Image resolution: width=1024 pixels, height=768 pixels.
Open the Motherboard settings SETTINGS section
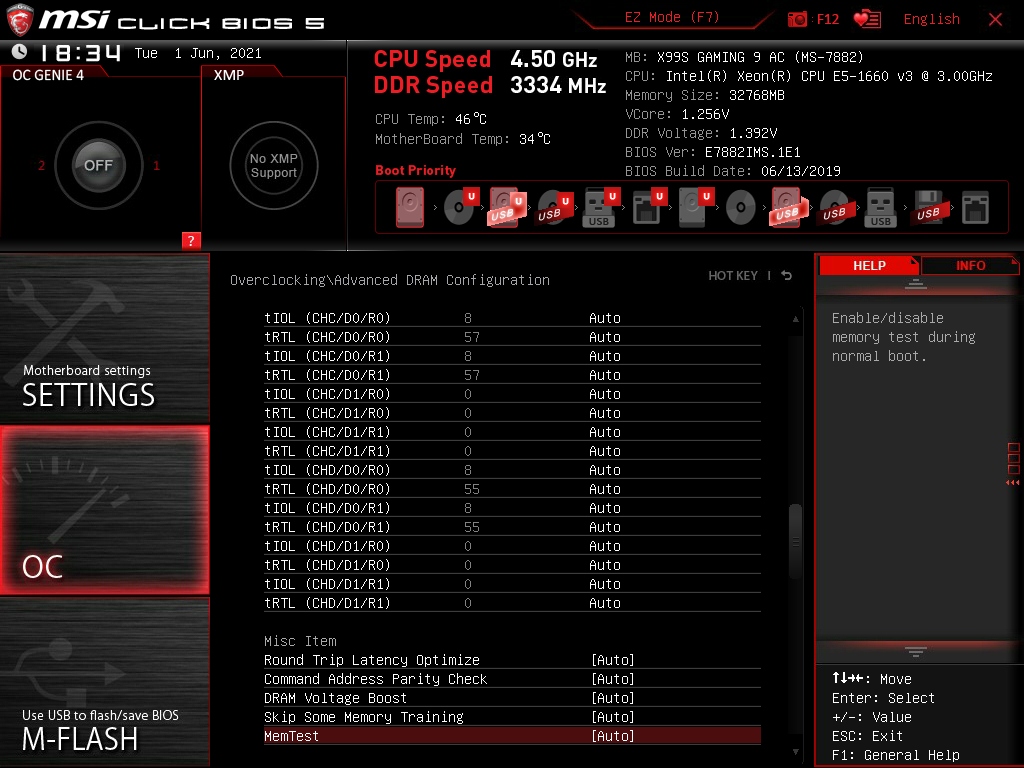pyautogui.click(x=104, y=338)
